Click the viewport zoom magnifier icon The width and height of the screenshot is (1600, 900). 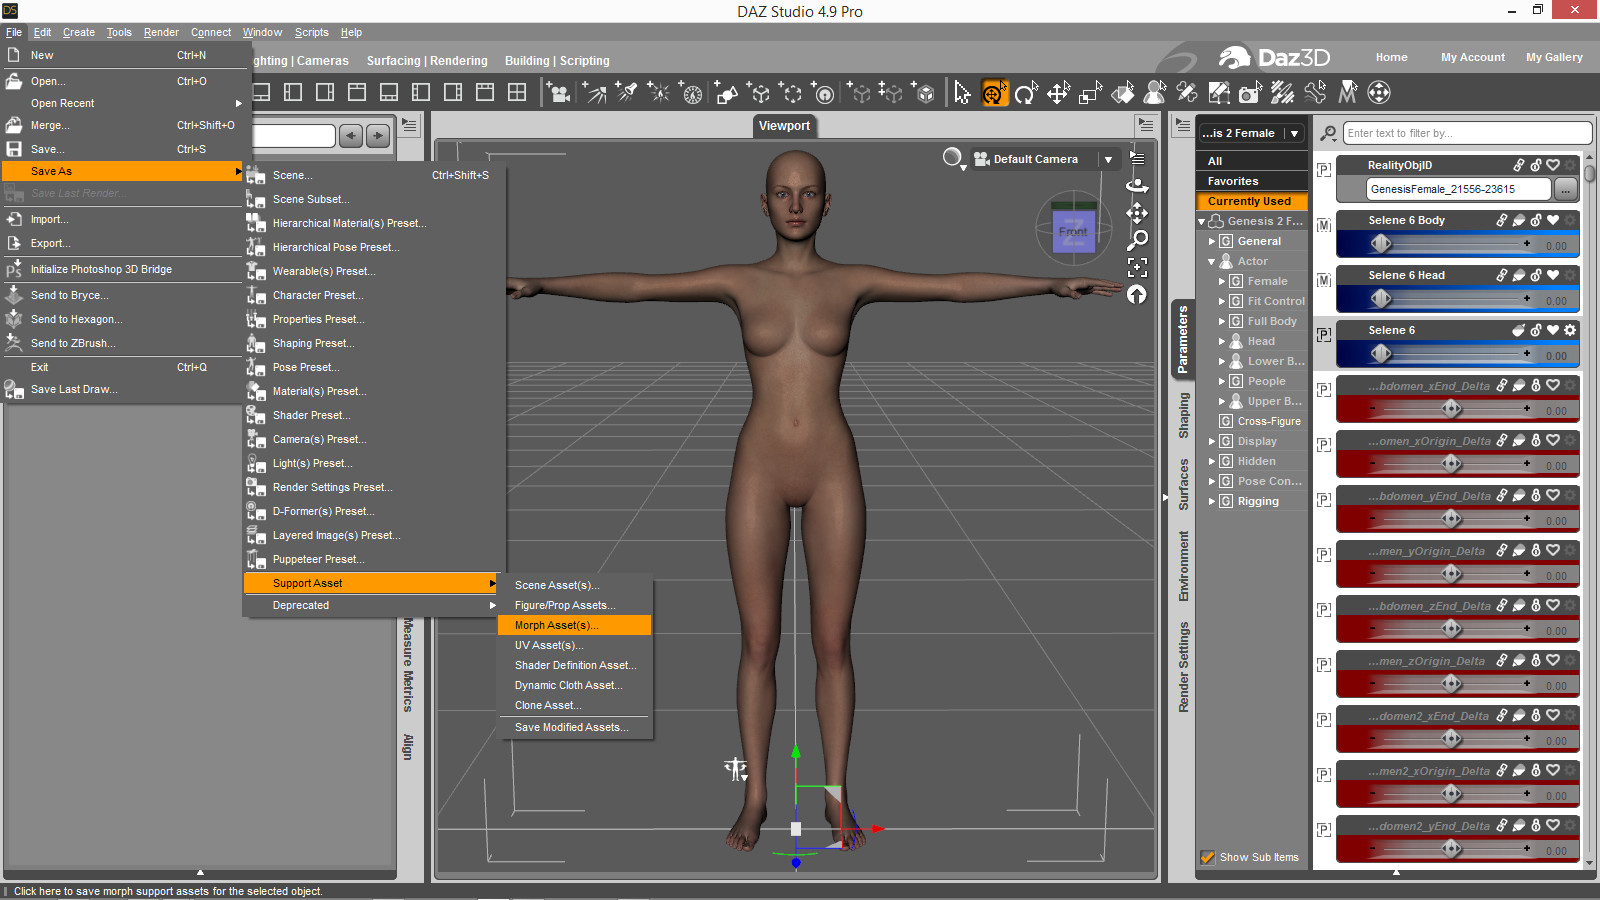coord(1137,240)
